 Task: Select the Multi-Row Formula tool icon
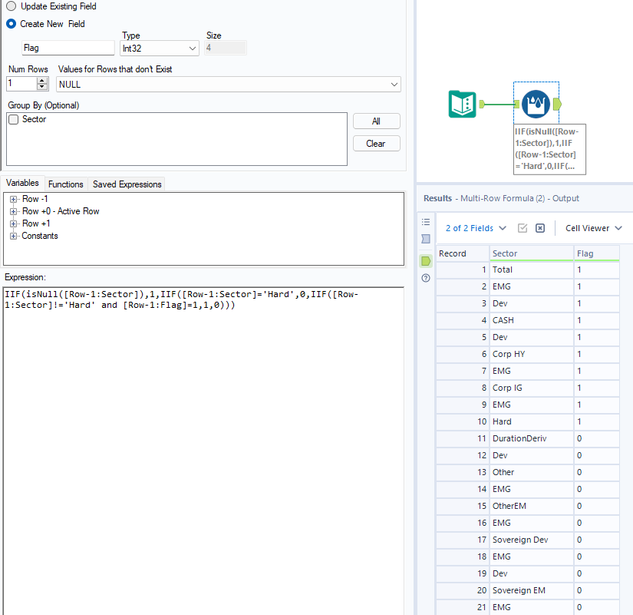pos(536,104)
